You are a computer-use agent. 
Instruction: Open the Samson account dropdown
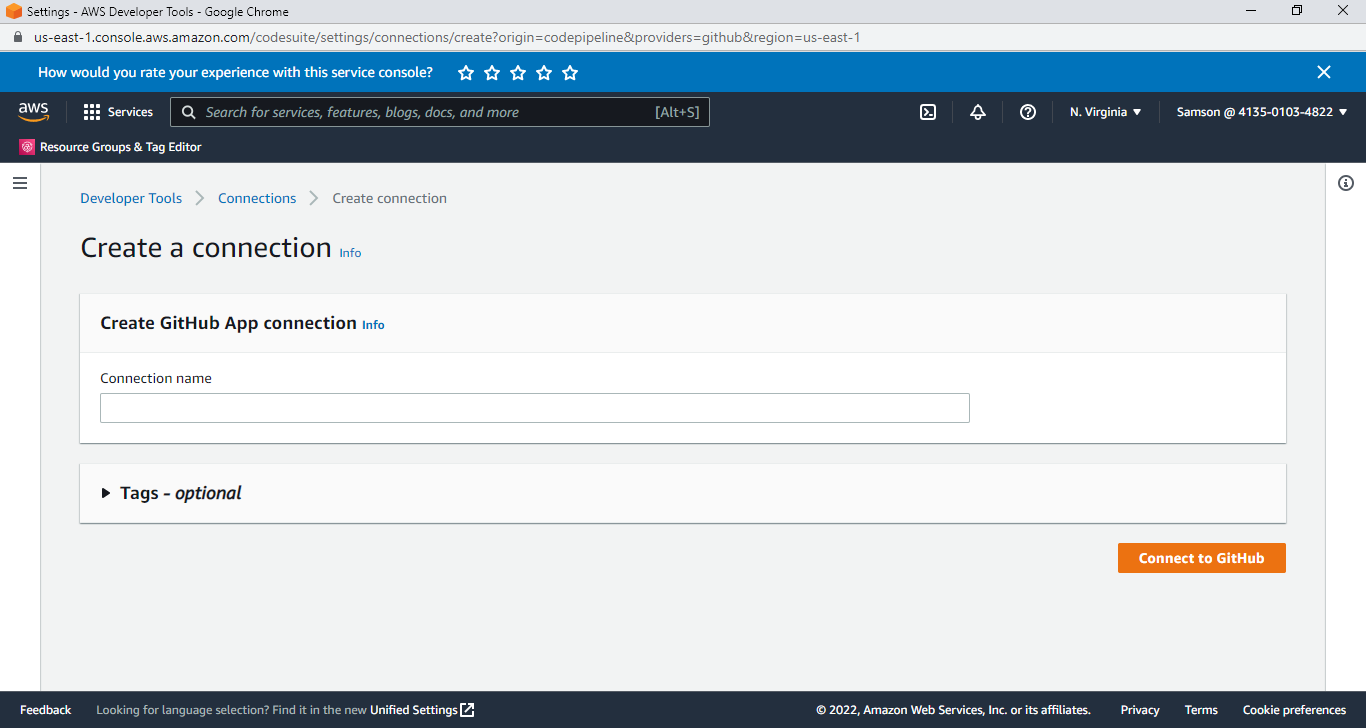pyautogui.click(x=1262, y=112)
